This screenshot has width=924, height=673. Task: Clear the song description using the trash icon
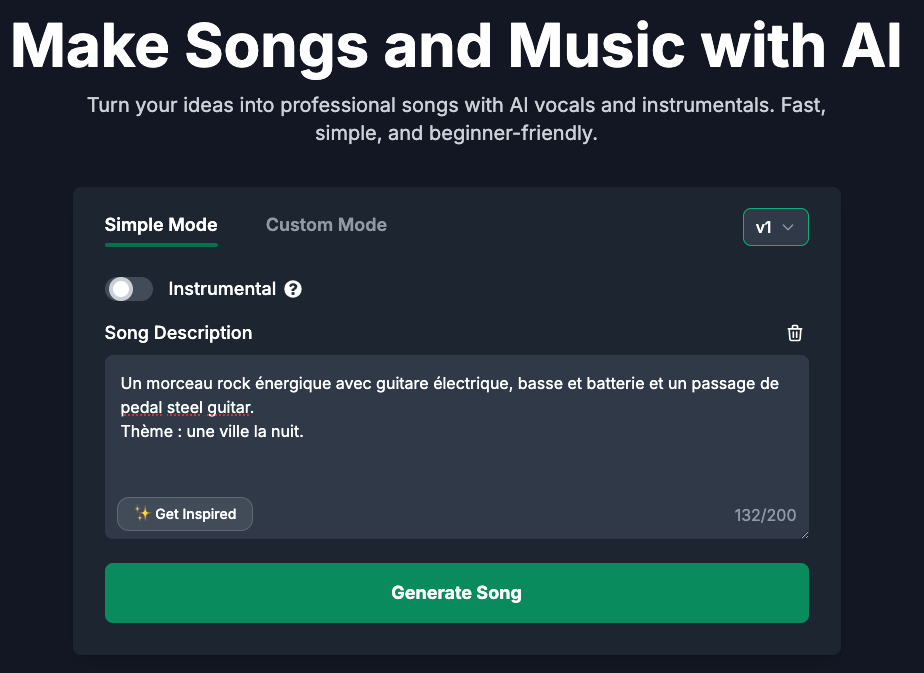[794, 333]
